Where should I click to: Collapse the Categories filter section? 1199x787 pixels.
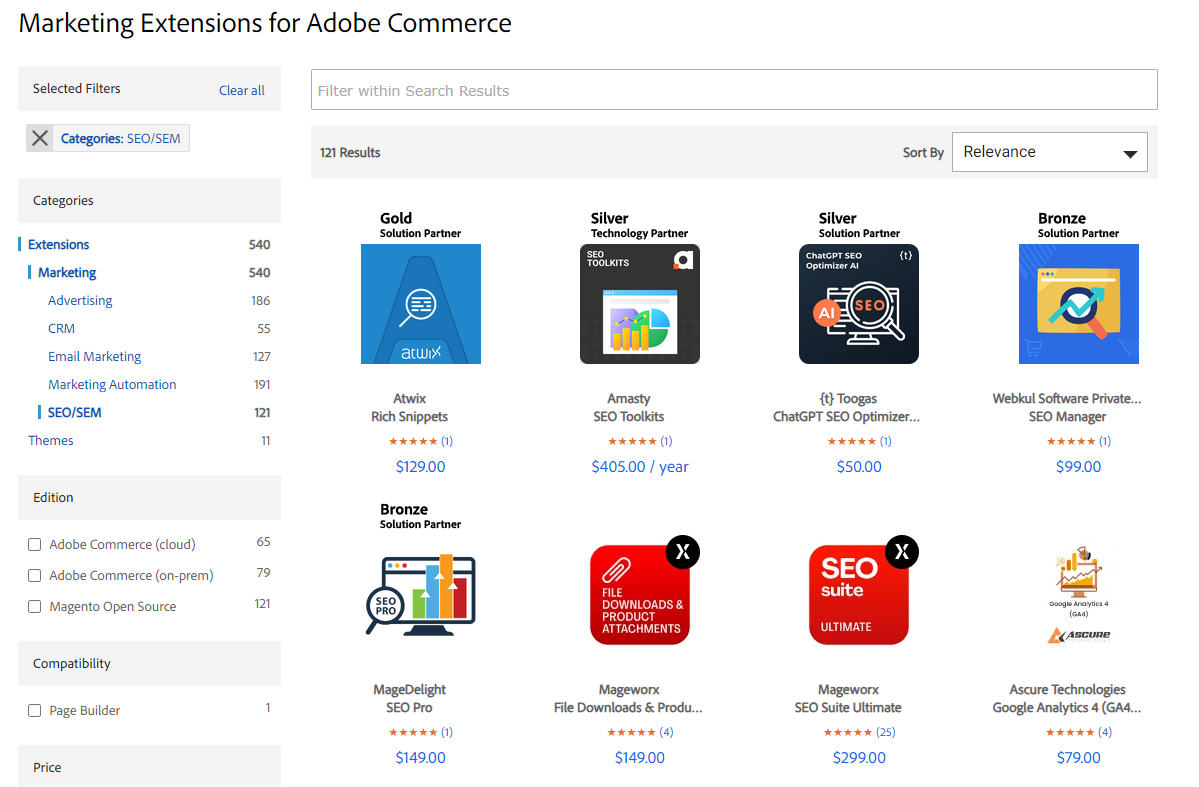tap(149, 200)
